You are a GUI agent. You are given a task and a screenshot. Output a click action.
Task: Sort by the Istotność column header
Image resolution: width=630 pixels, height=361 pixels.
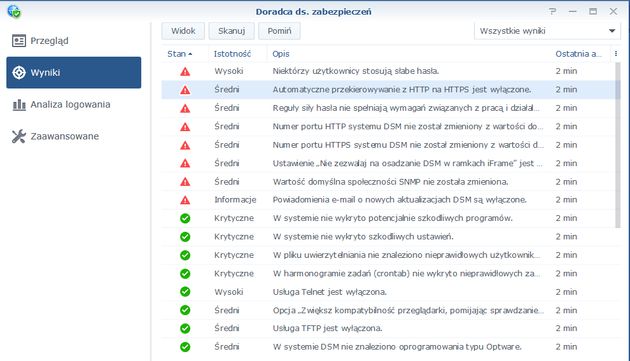(x=232, y=54)
